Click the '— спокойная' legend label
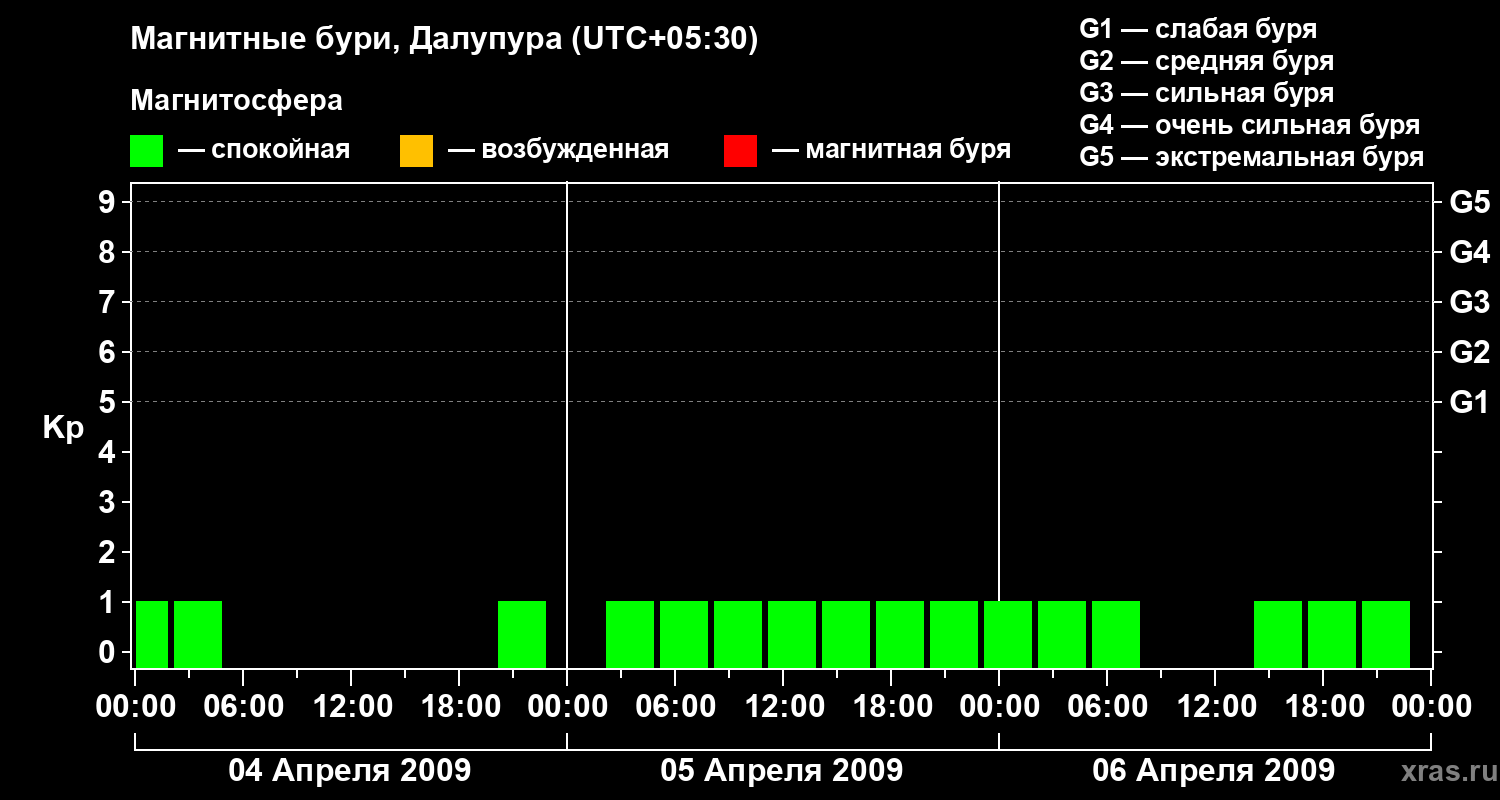Image resolution: width=1500 pixels, height=800 pixels. coord(264,150)
